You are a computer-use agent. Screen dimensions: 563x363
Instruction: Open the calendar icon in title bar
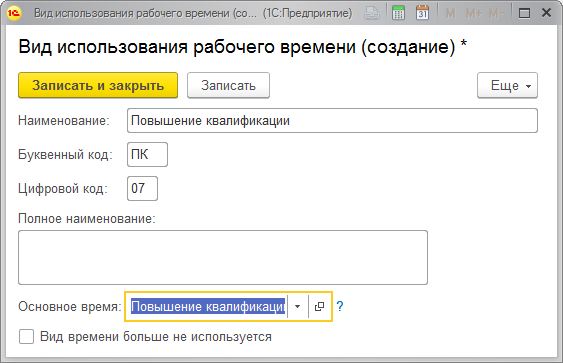tap(422, 13)
